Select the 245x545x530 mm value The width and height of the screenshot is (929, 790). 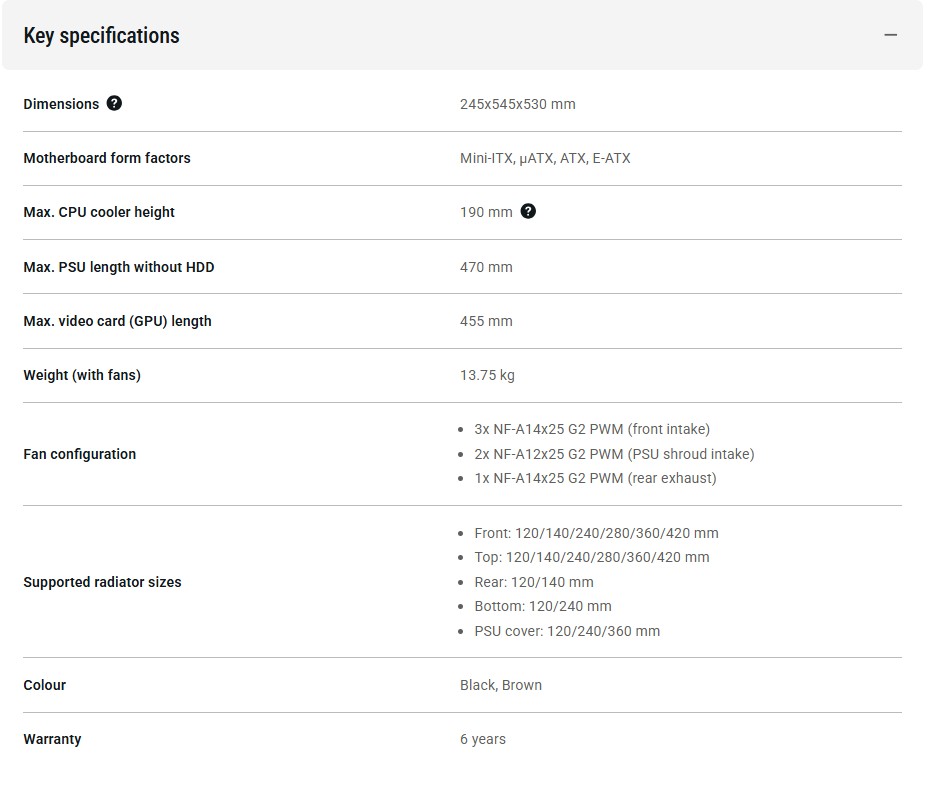coord(517,104)
